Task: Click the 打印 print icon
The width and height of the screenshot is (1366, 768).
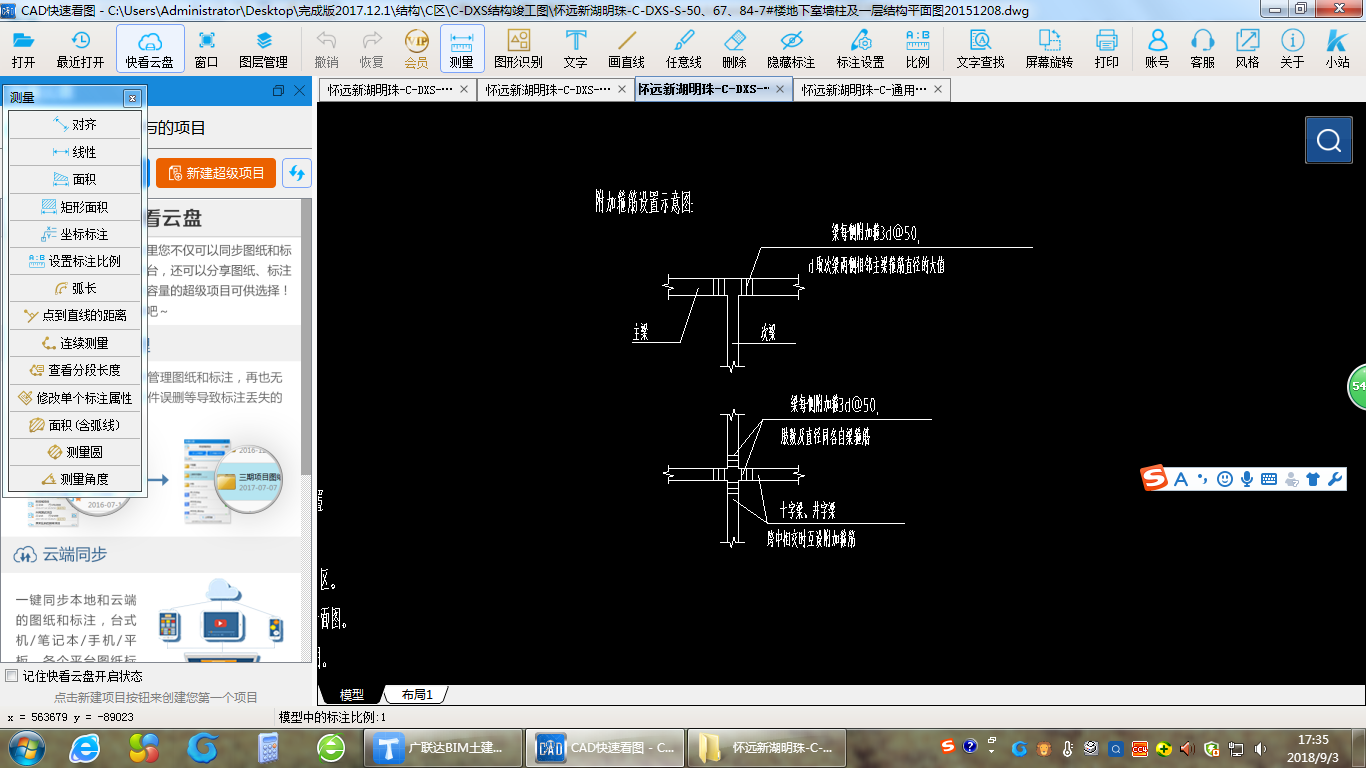Action: (1106, 49)
